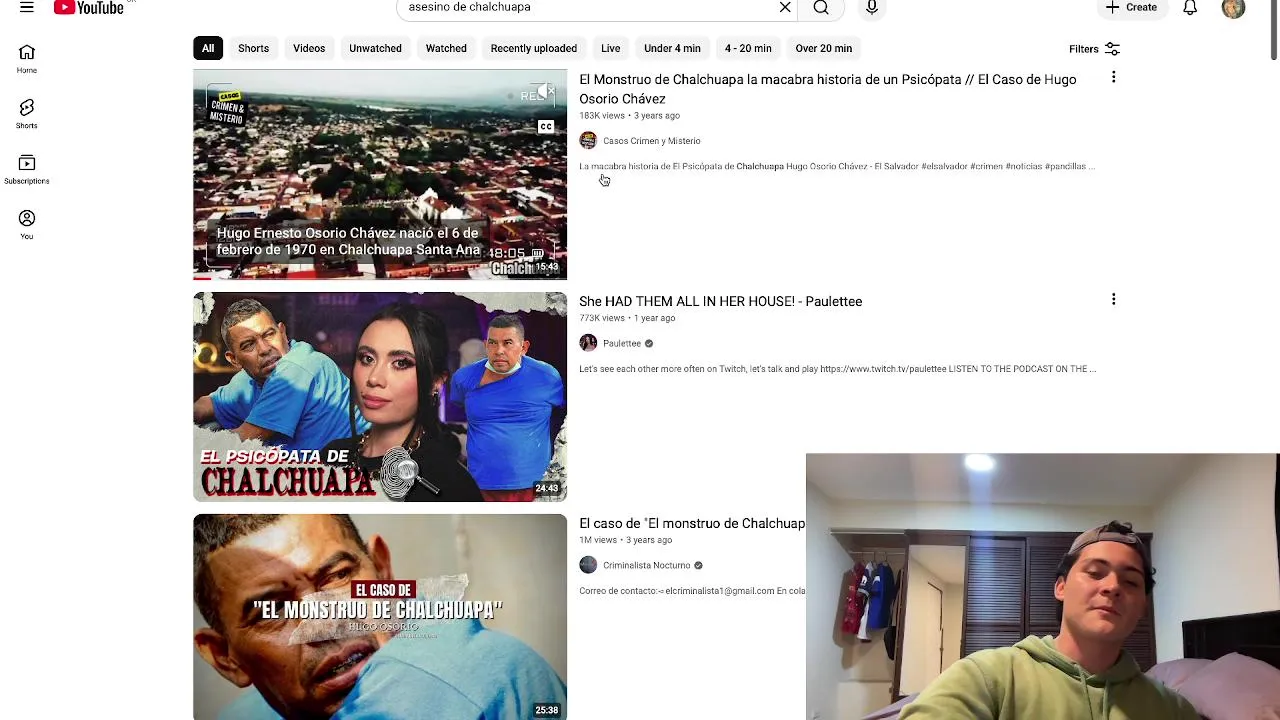Click the page vertical scrollbar
This screenshot has width=1280, height=720.
(1274, 30)
